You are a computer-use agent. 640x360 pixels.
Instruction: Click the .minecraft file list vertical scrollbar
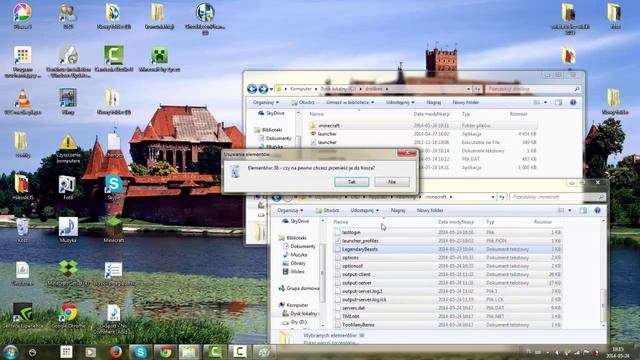click(x=603, y=273)
